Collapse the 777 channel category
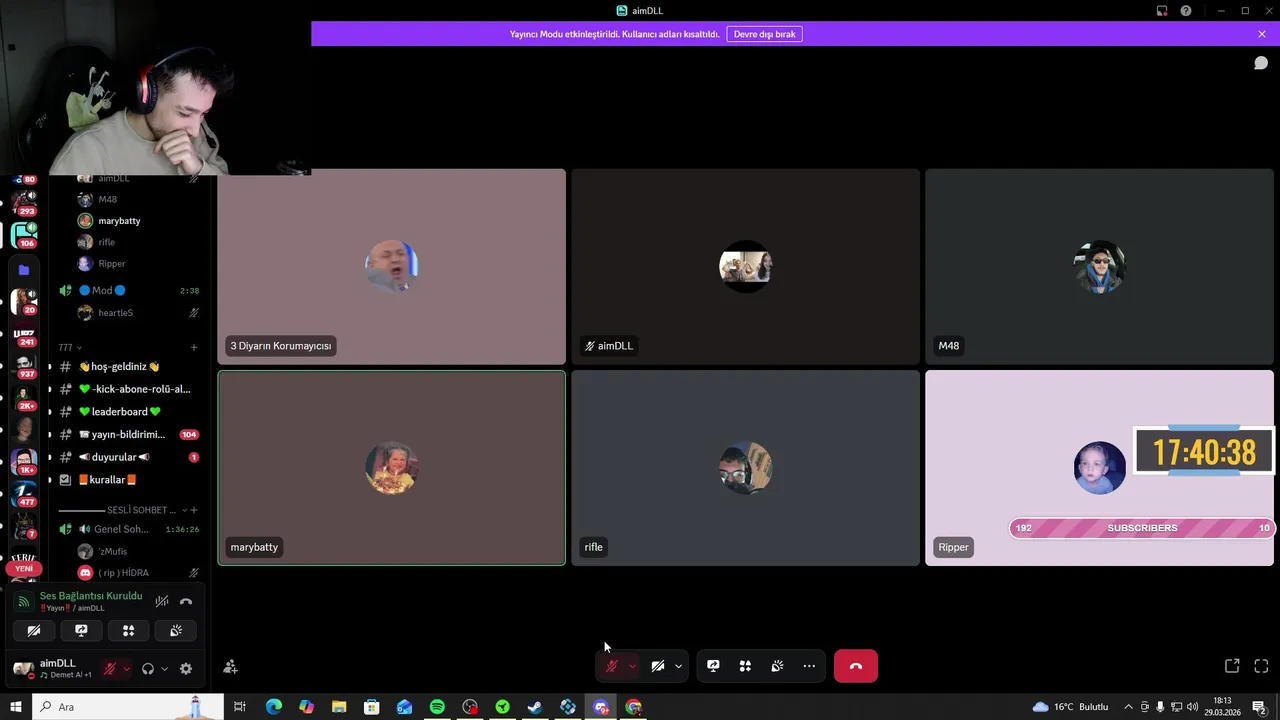The height and width of the screenshot is (720, 1280). click(x=70, y=347)
